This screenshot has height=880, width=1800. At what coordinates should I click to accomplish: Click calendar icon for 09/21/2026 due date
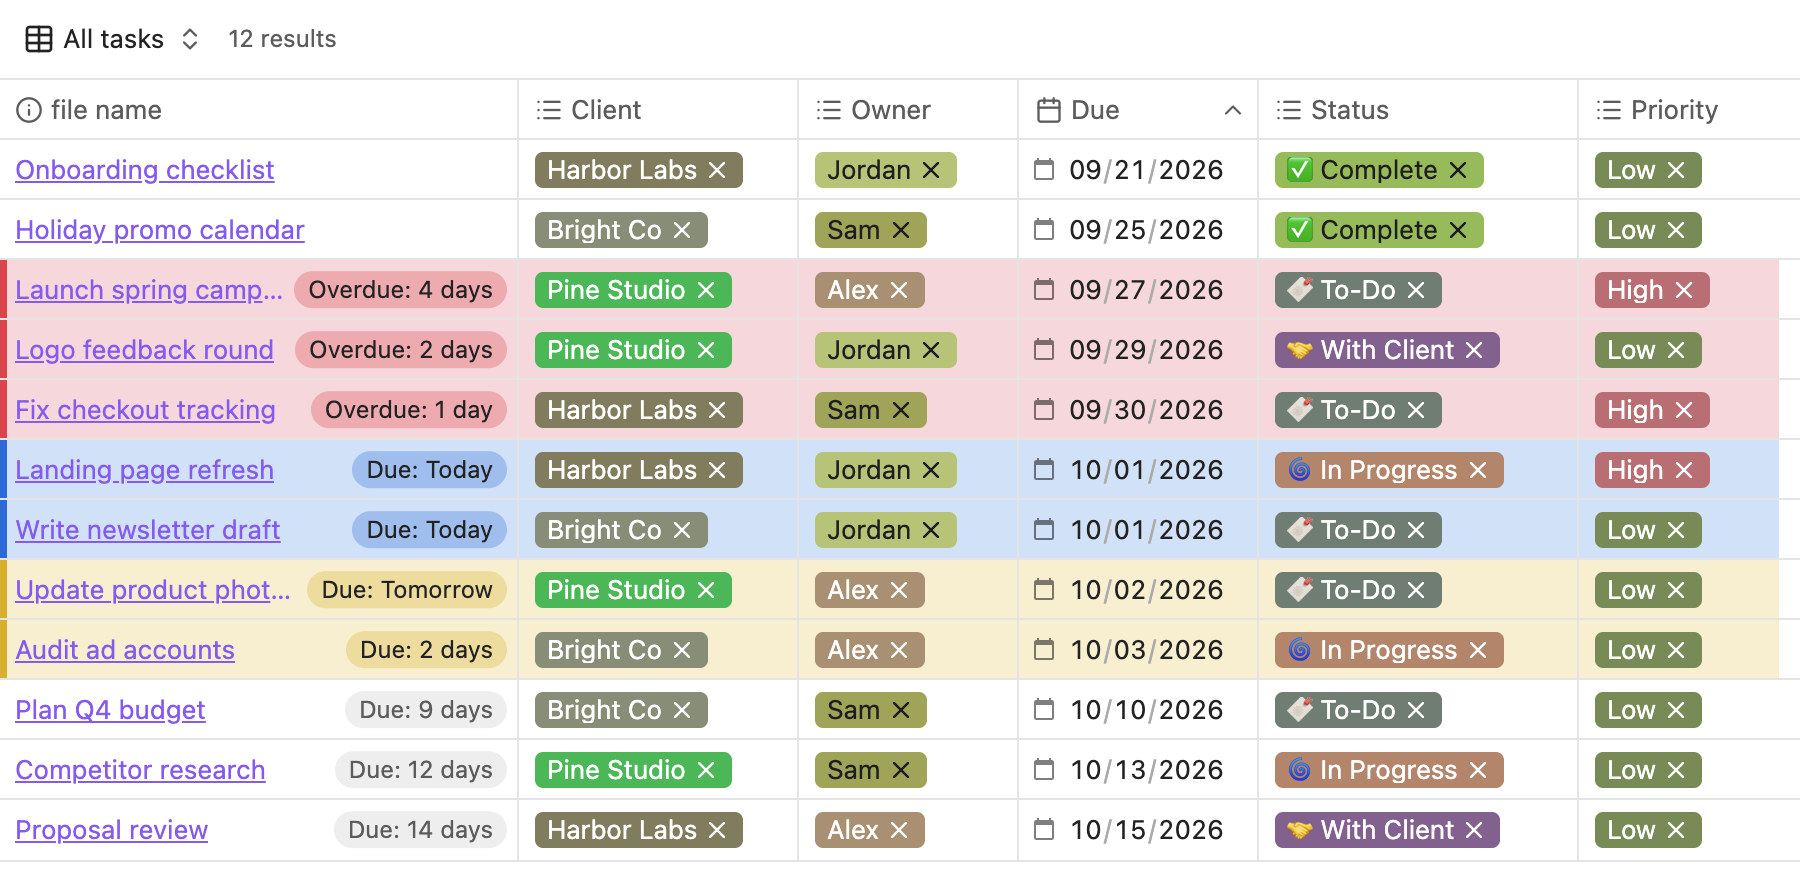(1044, 170)
